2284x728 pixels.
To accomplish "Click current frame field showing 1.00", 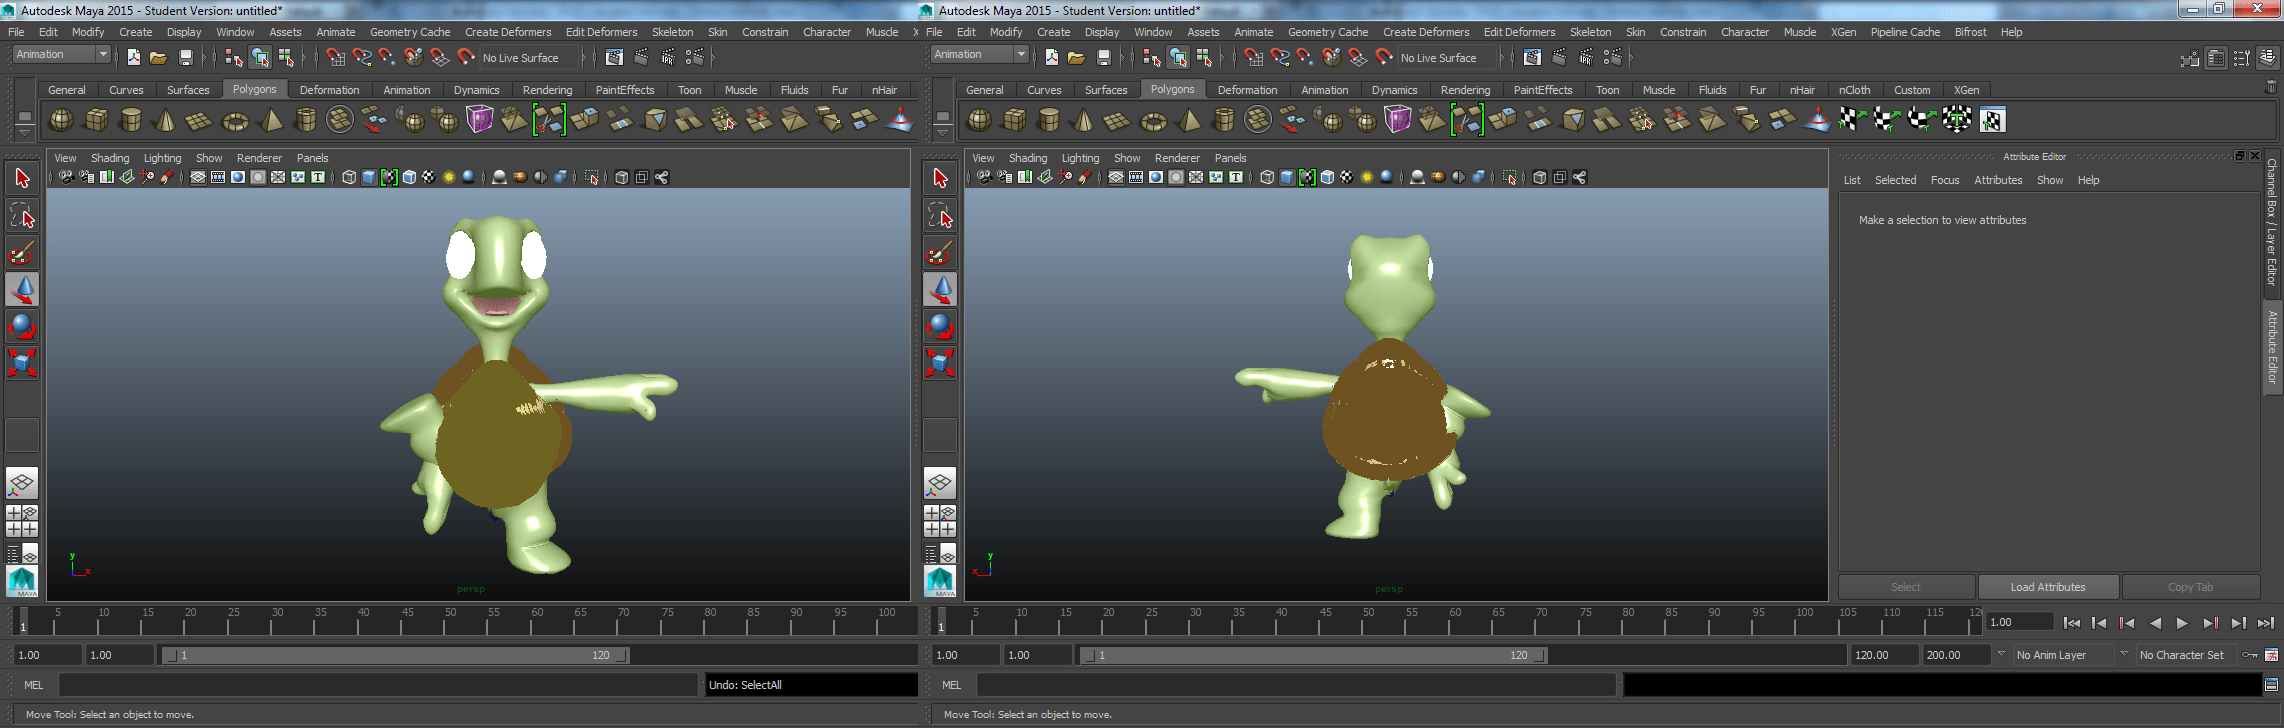I will (x=2019, y=622).
